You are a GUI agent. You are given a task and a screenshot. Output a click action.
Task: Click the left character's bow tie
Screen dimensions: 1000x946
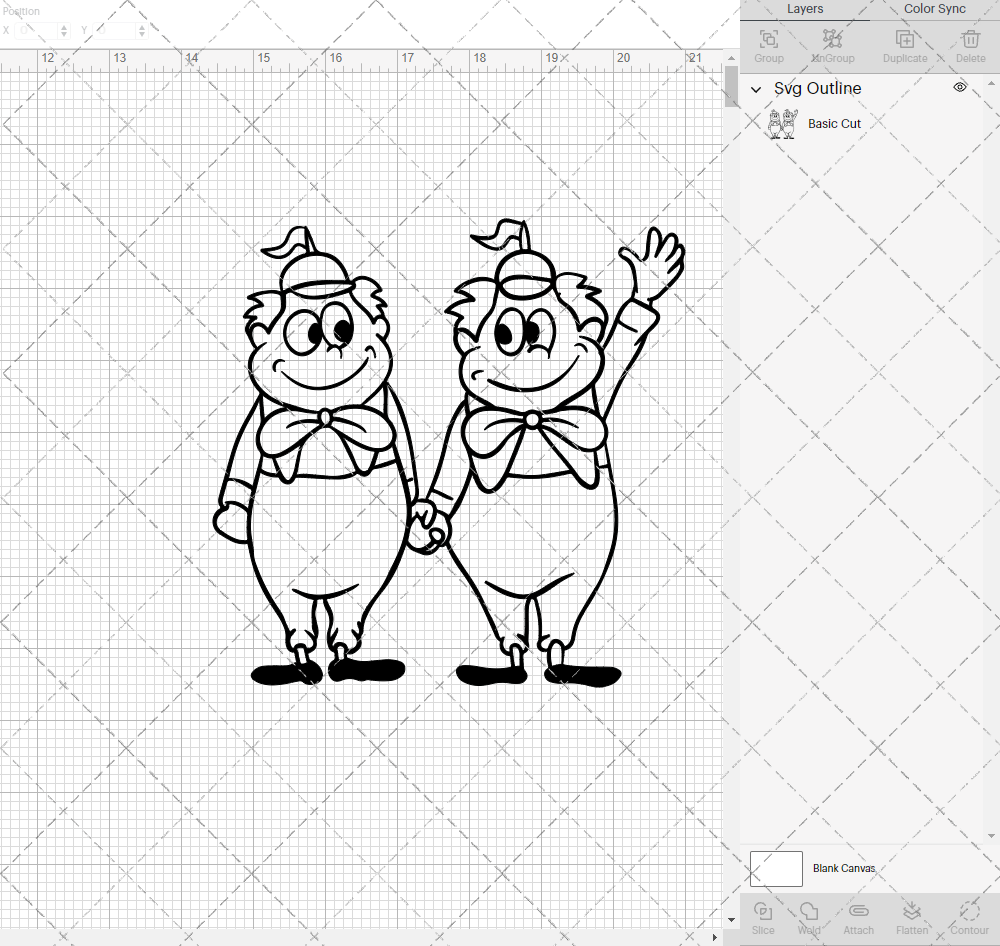tap(325, 441)
